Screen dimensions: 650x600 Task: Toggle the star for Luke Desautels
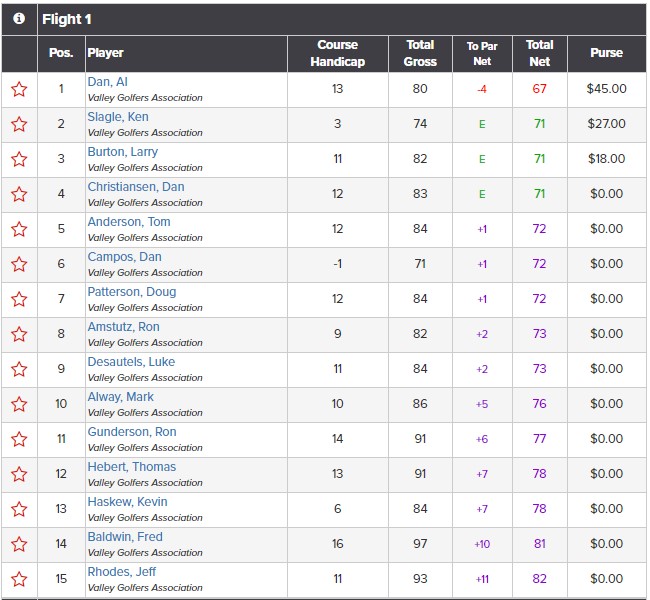pos(19,369)
